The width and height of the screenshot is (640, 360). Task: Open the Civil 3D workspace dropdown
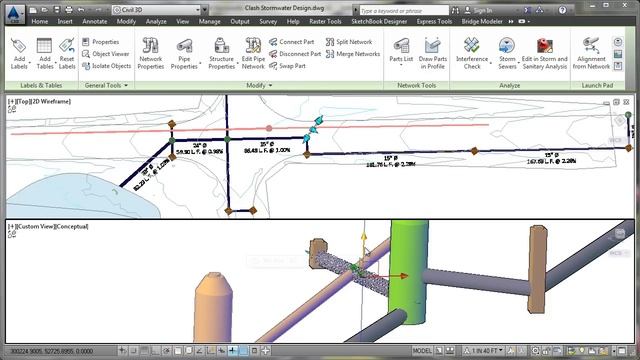pyautogui.click(x=157, y=10)
